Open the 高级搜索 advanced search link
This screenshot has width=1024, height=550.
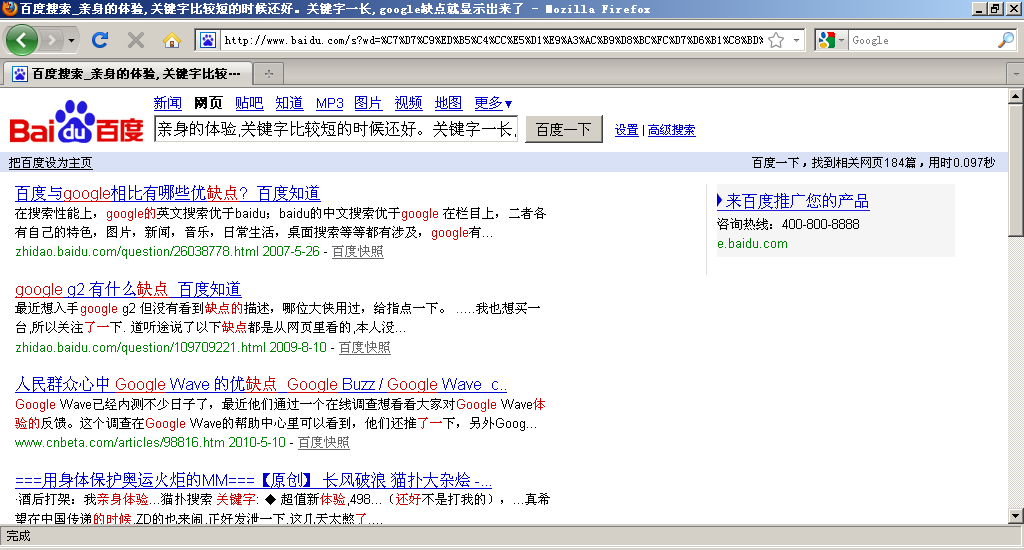[671, 130]
